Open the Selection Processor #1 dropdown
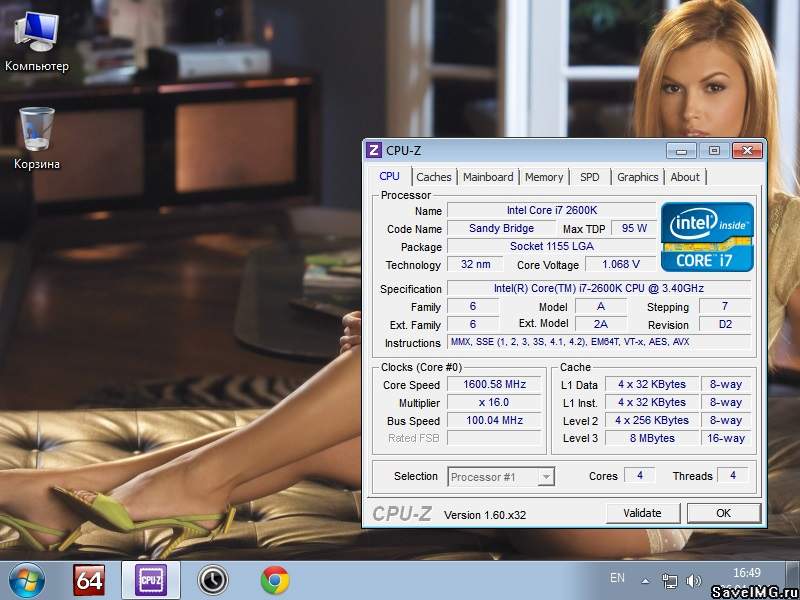 click(501, 477)
